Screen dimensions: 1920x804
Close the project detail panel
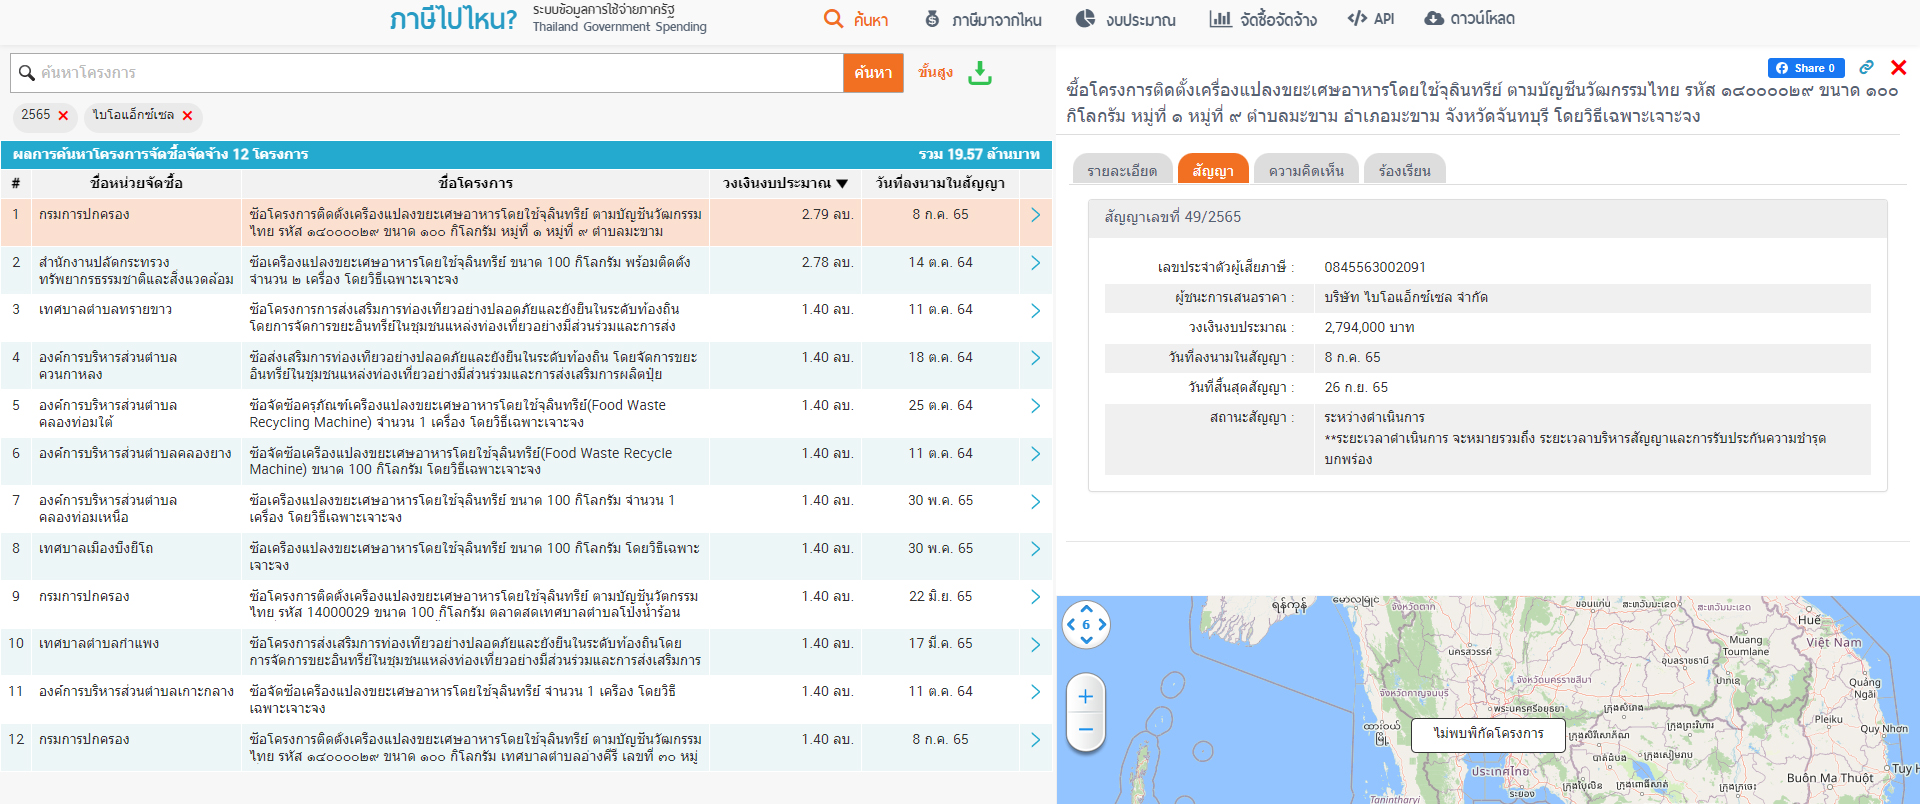point(1898,67)
